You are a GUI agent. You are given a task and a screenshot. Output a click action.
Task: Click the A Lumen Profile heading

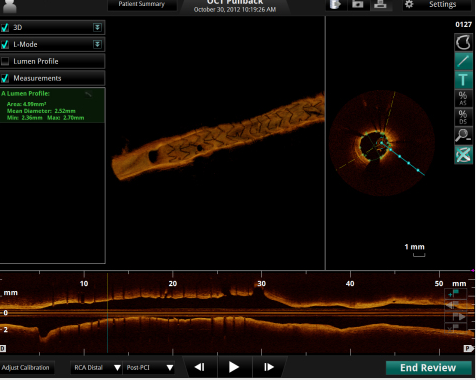(25, 94)
